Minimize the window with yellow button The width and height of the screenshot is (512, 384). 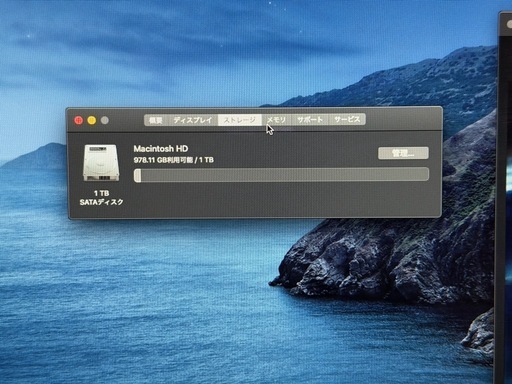click(x=92, y=120)
